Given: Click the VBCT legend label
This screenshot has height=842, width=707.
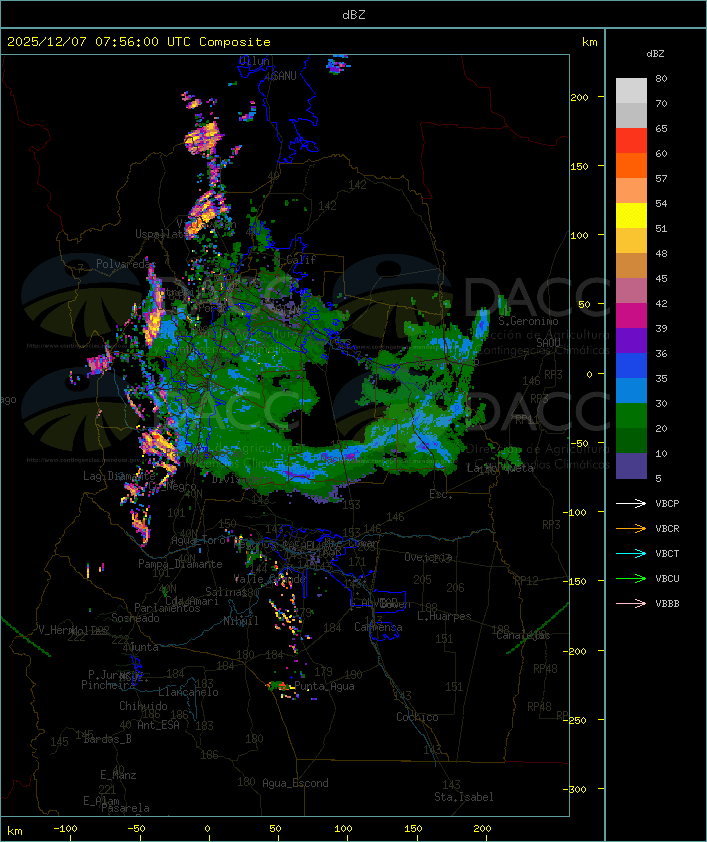Looking at the screenshot, I should pos(667,553).
